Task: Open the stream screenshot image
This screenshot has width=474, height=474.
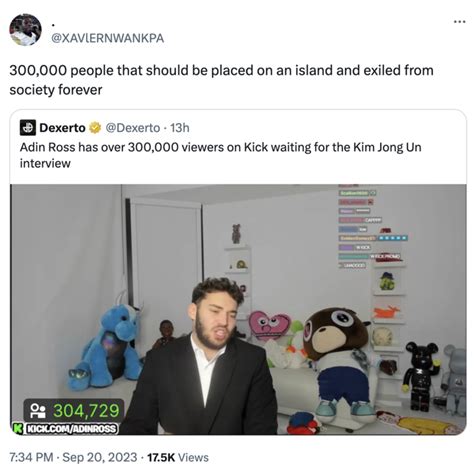Action: [238, 309]
